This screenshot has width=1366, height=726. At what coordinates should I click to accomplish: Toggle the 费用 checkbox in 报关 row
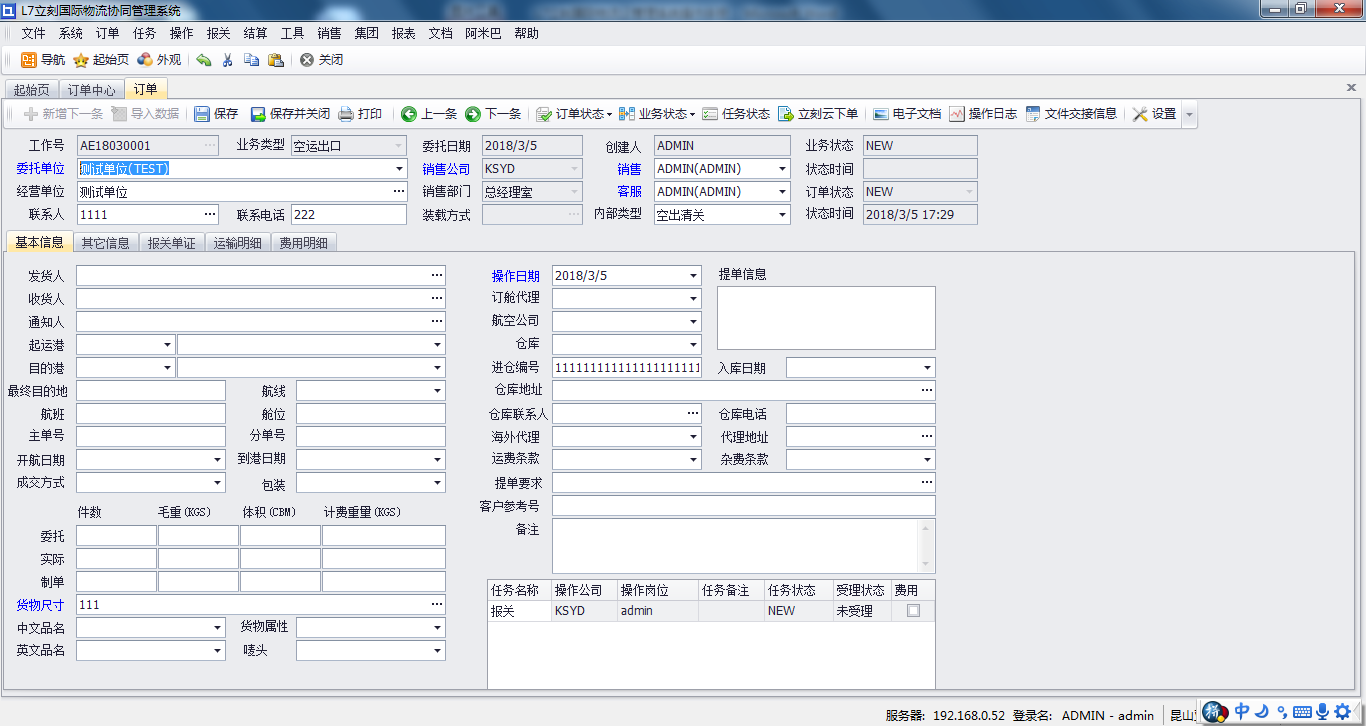[913, 611]
